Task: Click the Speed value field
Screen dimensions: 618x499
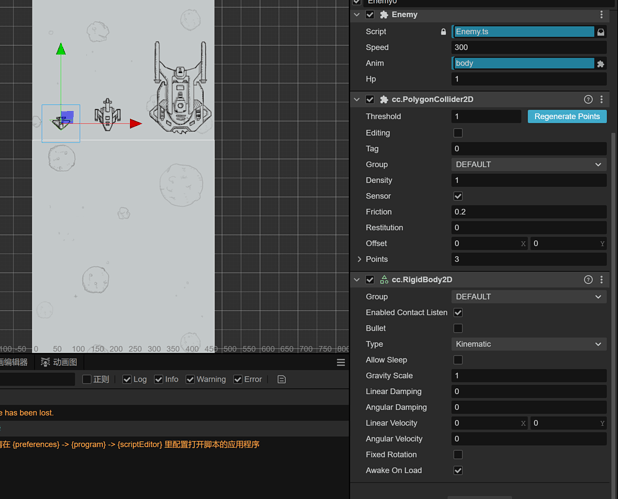Action: (x=529, y=47)
